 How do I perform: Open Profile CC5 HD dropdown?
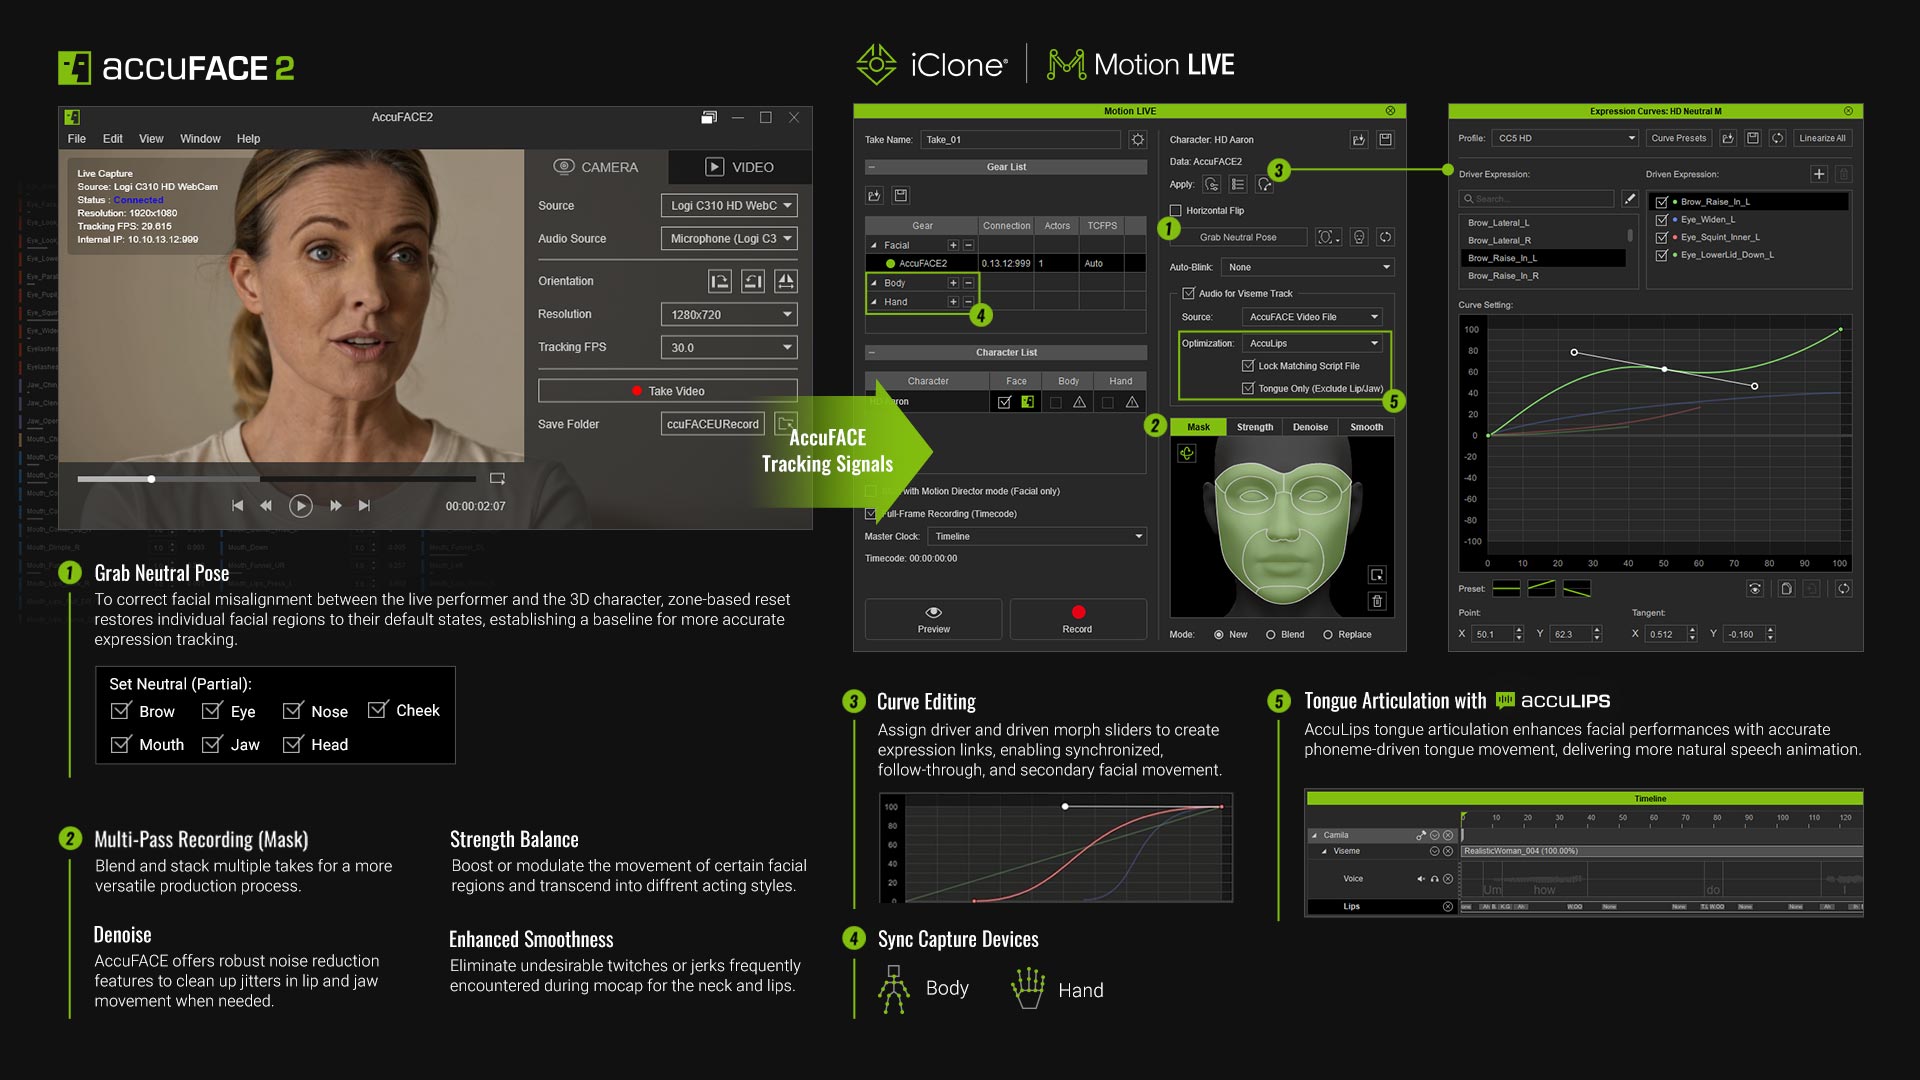(x=1565, y=138)
